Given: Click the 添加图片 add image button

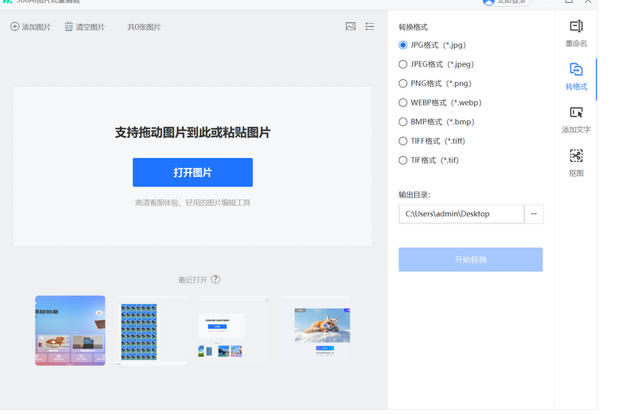Looking at the screenshot, I should click(30, 27).
